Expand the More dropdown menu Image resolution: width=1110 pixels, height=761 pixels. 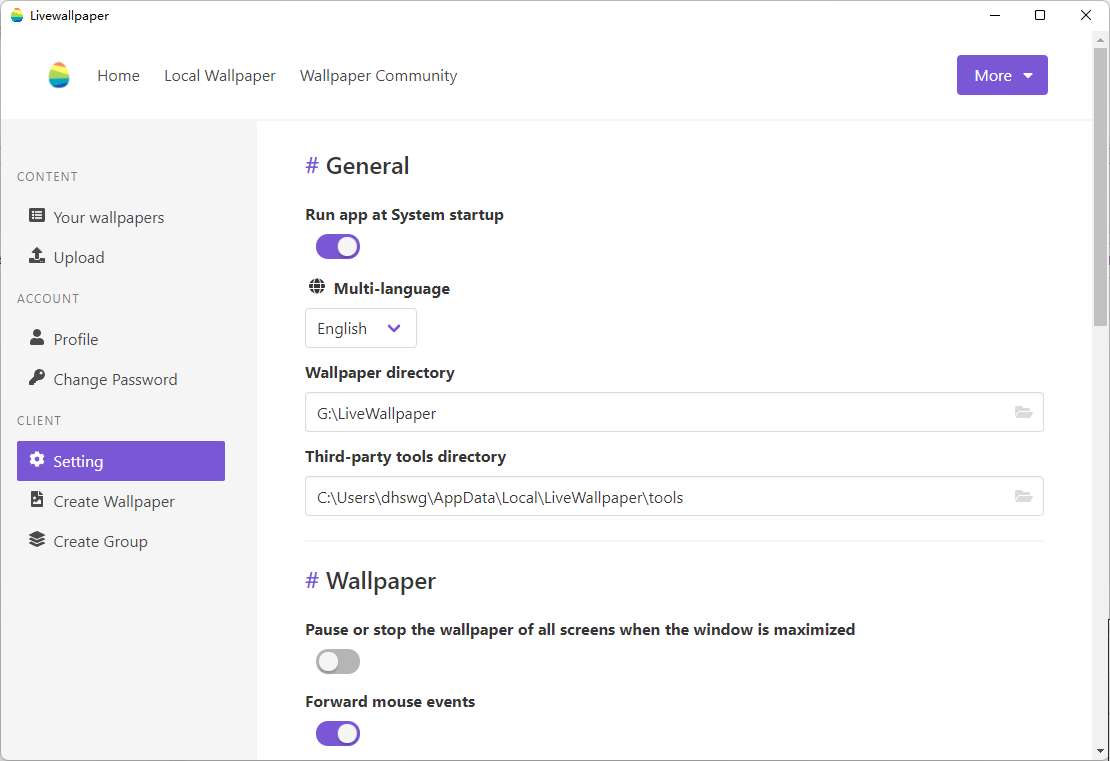pos(1002,75)
